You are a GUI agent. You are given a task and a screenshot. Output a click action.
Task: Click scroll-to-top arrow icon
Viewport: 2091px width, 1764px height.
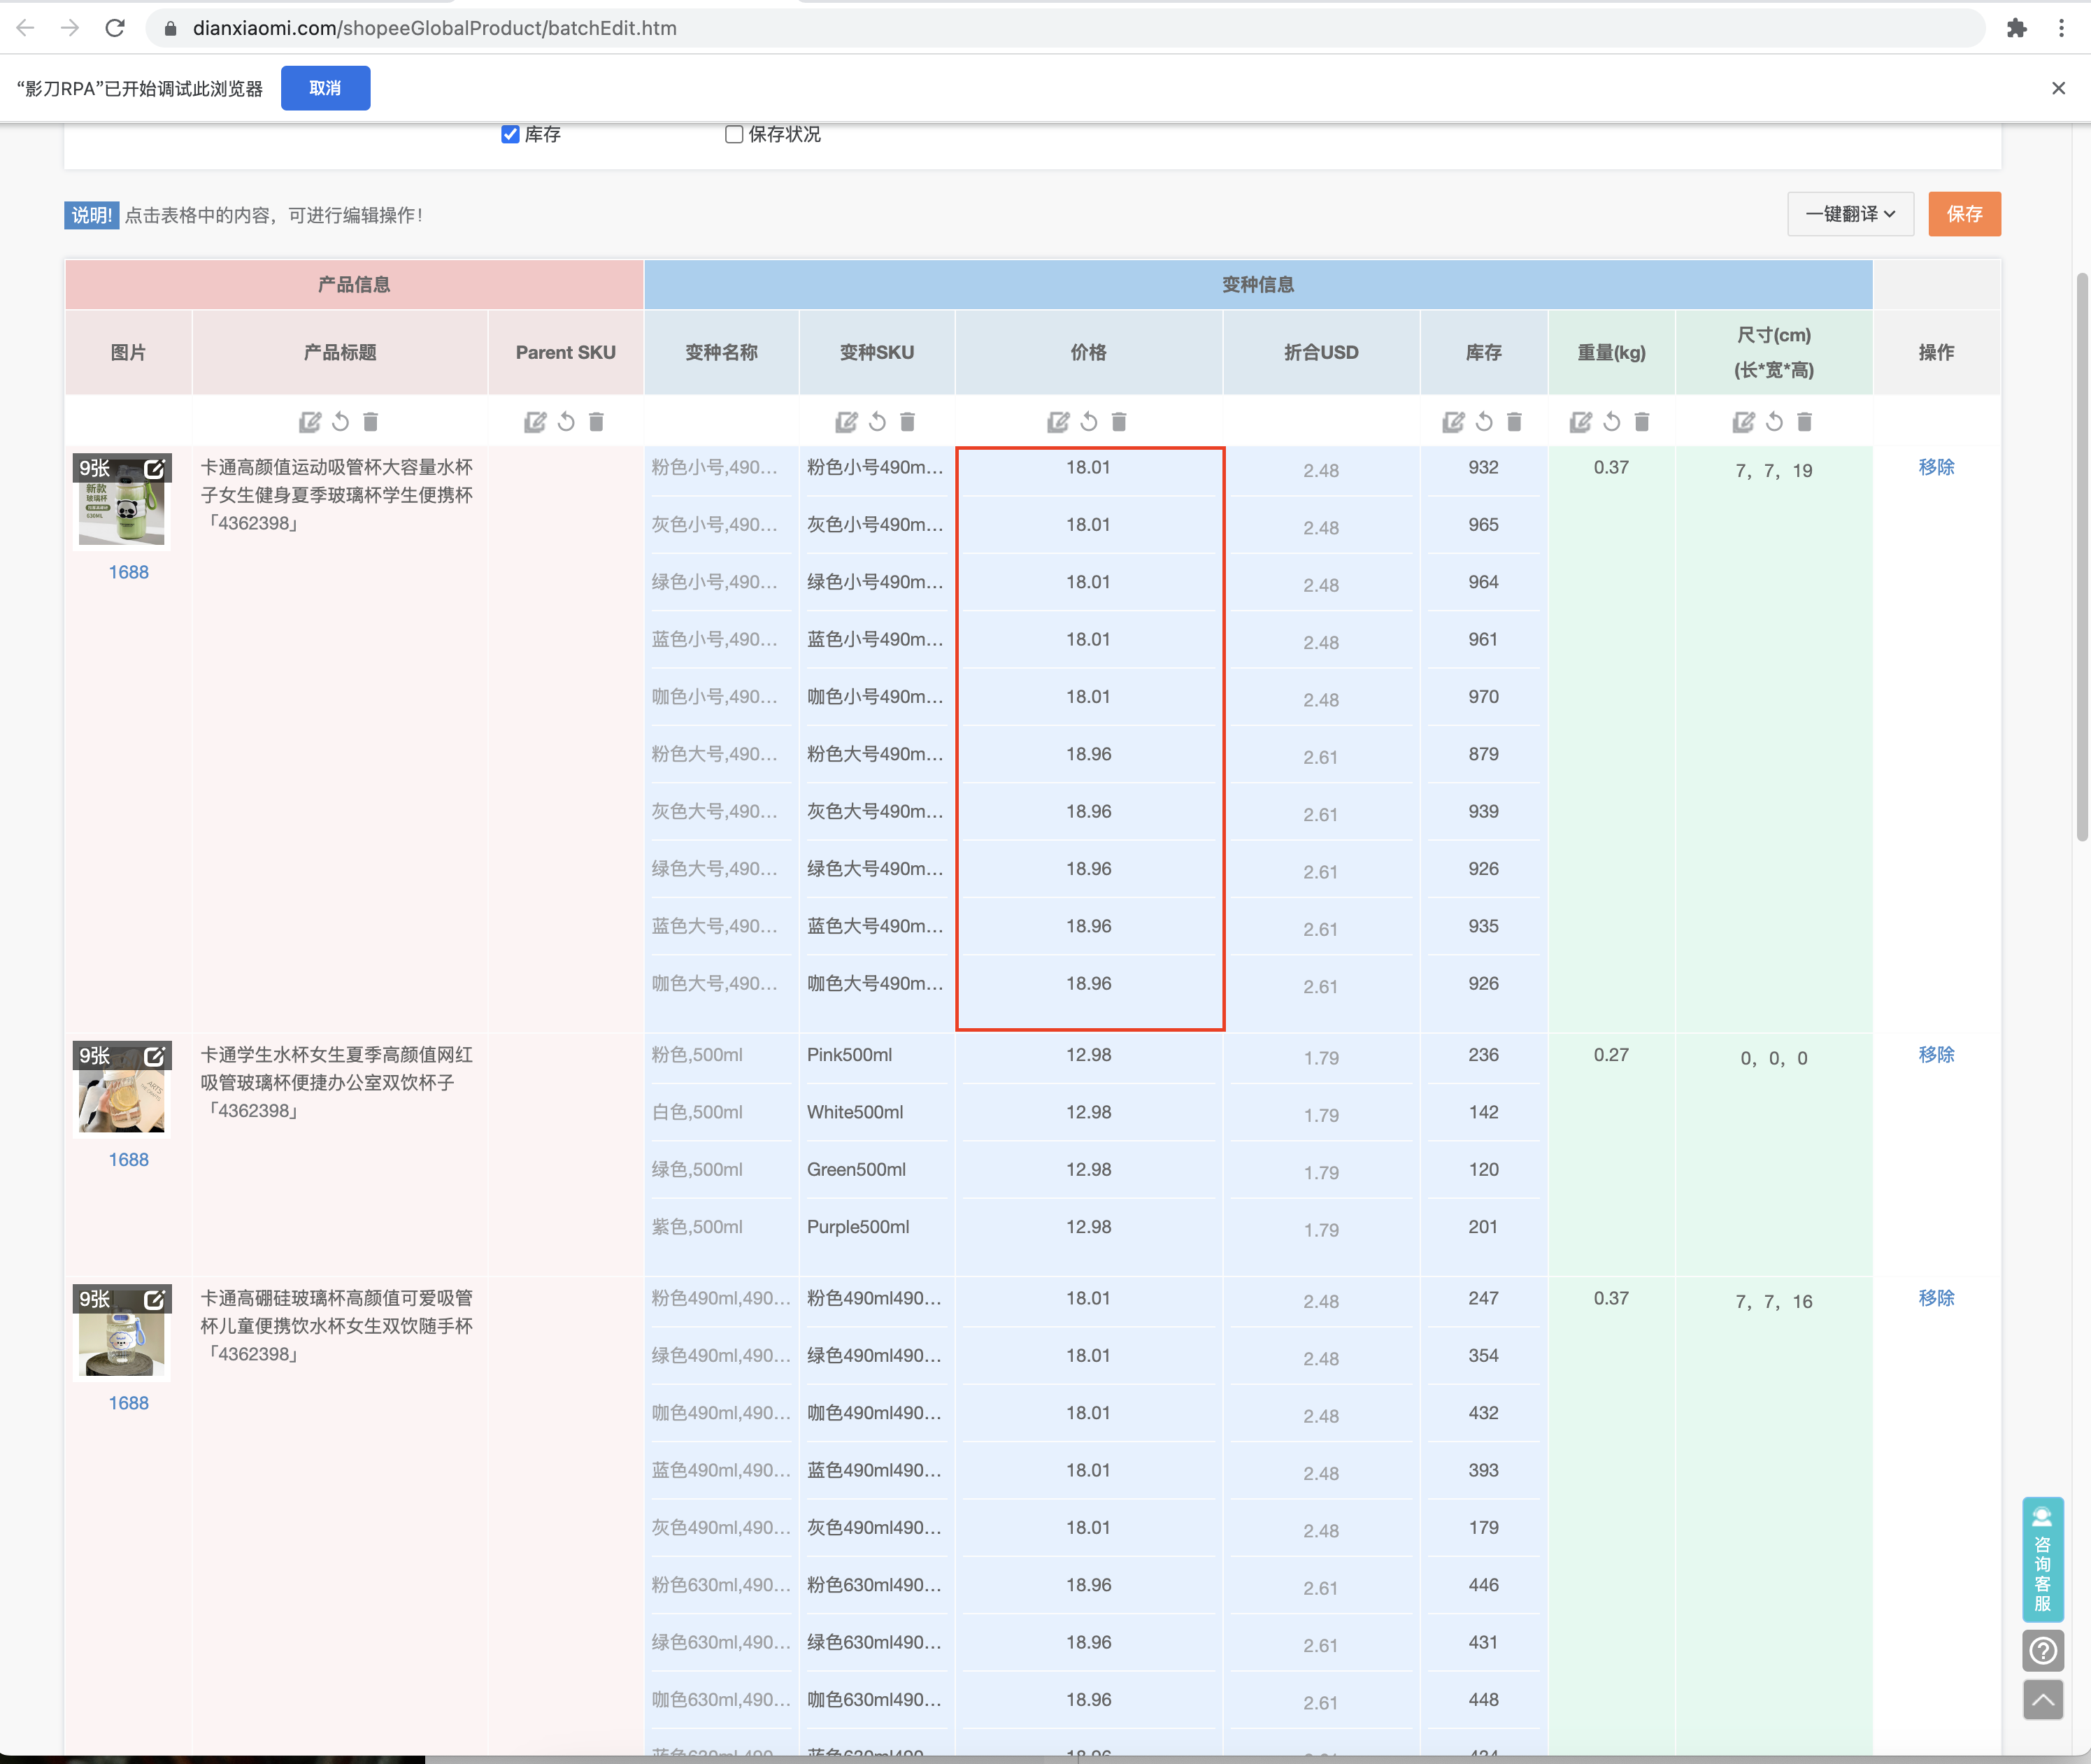[2042, 1699]
